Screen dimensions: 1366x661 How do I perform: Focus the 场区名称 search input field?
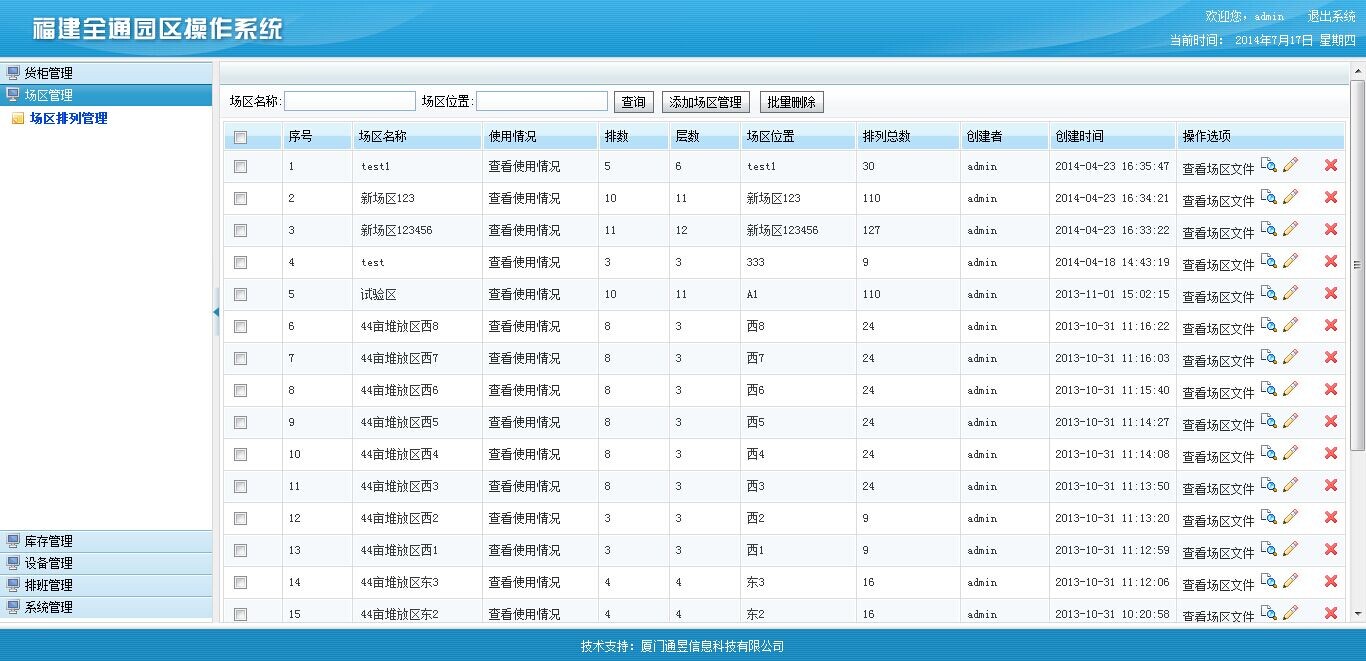click(x=350, y=101)
